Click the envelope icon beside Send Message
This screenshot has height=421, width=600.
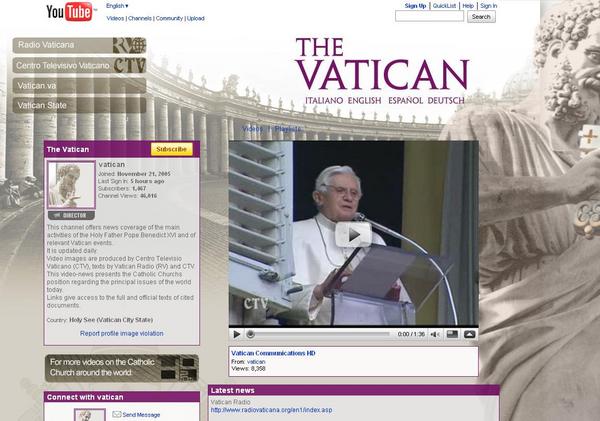point(117,414)
